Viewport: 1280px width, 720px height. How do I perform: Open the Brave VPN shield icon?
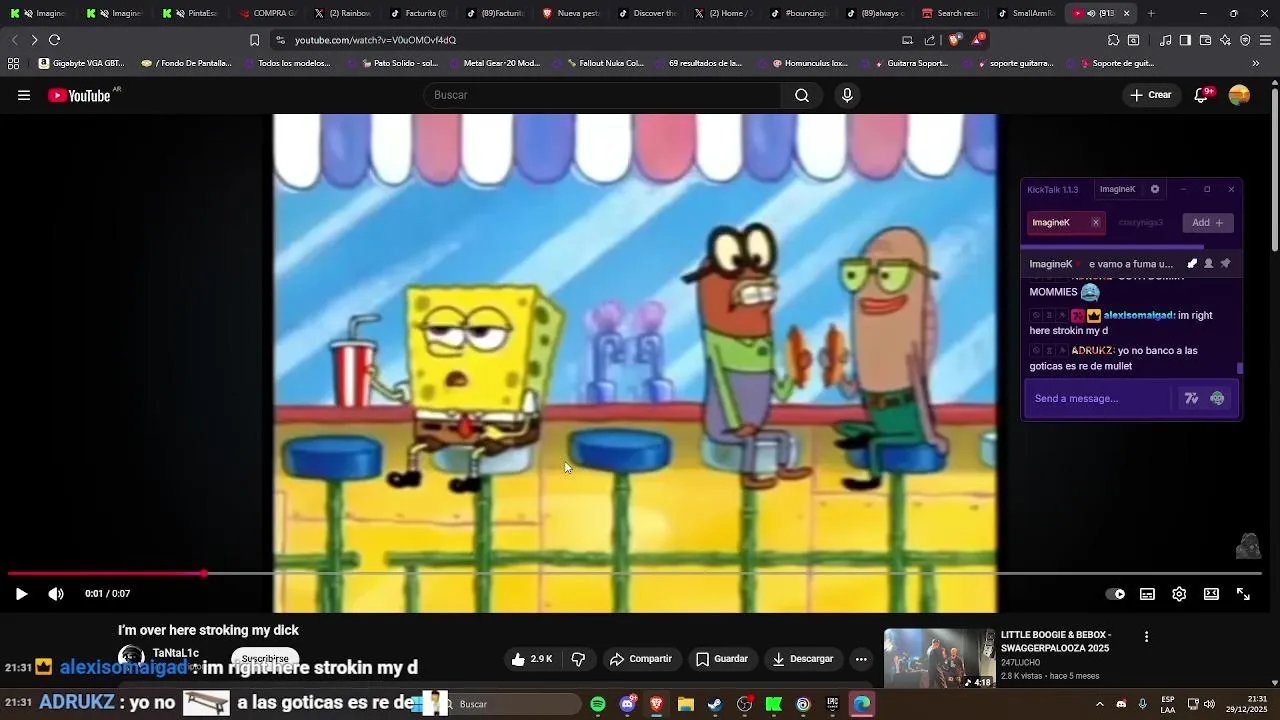[x=1245, y=40]
